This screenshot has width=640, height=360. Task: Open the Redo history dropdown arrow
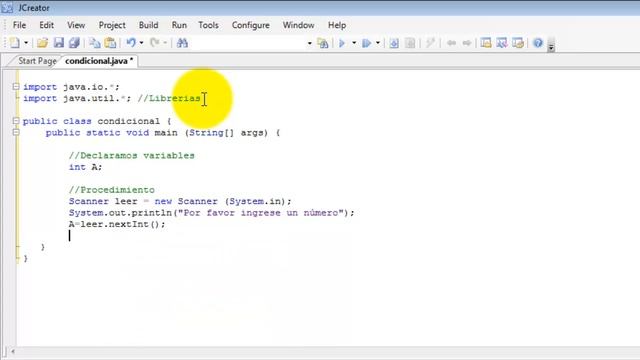pyautogui.click(x=165, y=43)
